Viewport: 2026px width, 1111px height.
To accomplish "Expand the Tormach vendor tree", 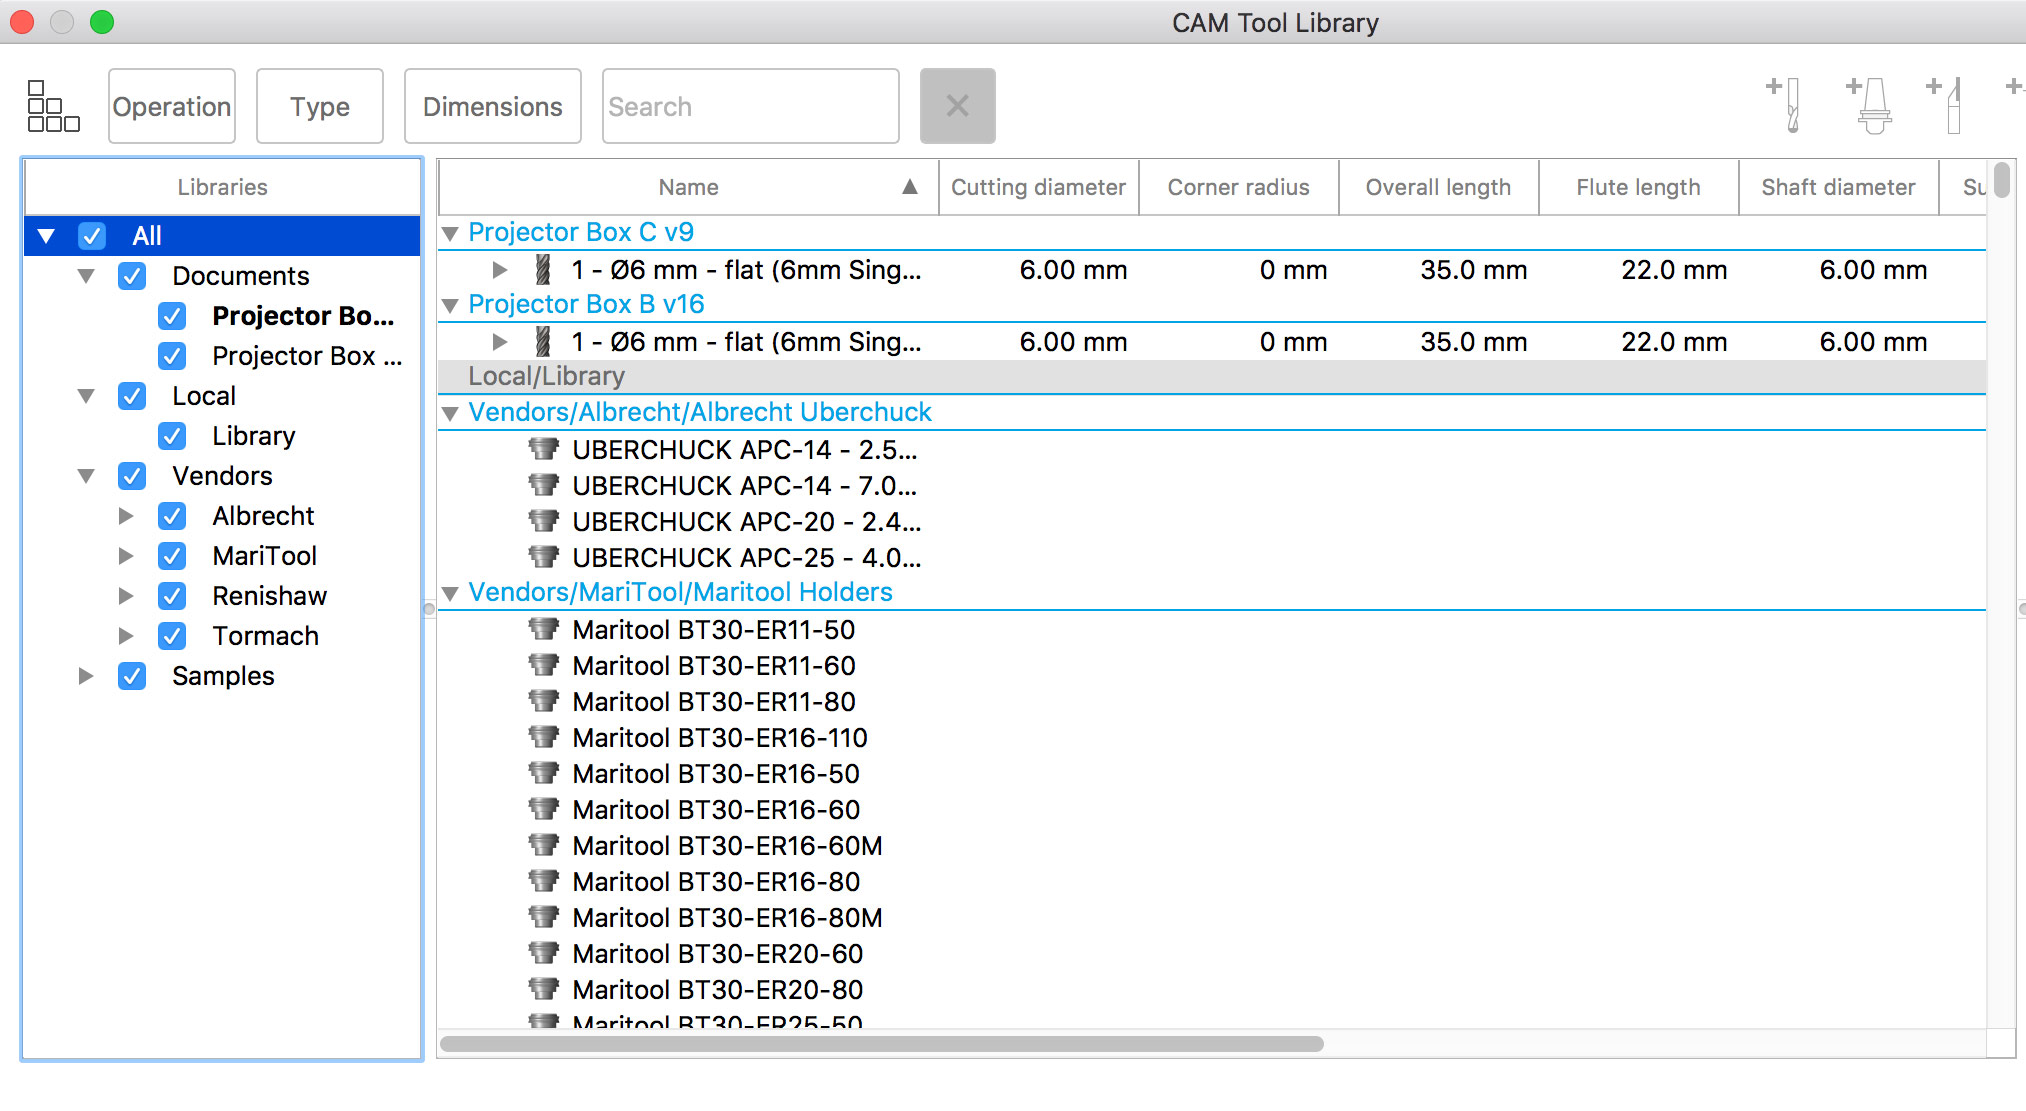I will pos(126,636).
